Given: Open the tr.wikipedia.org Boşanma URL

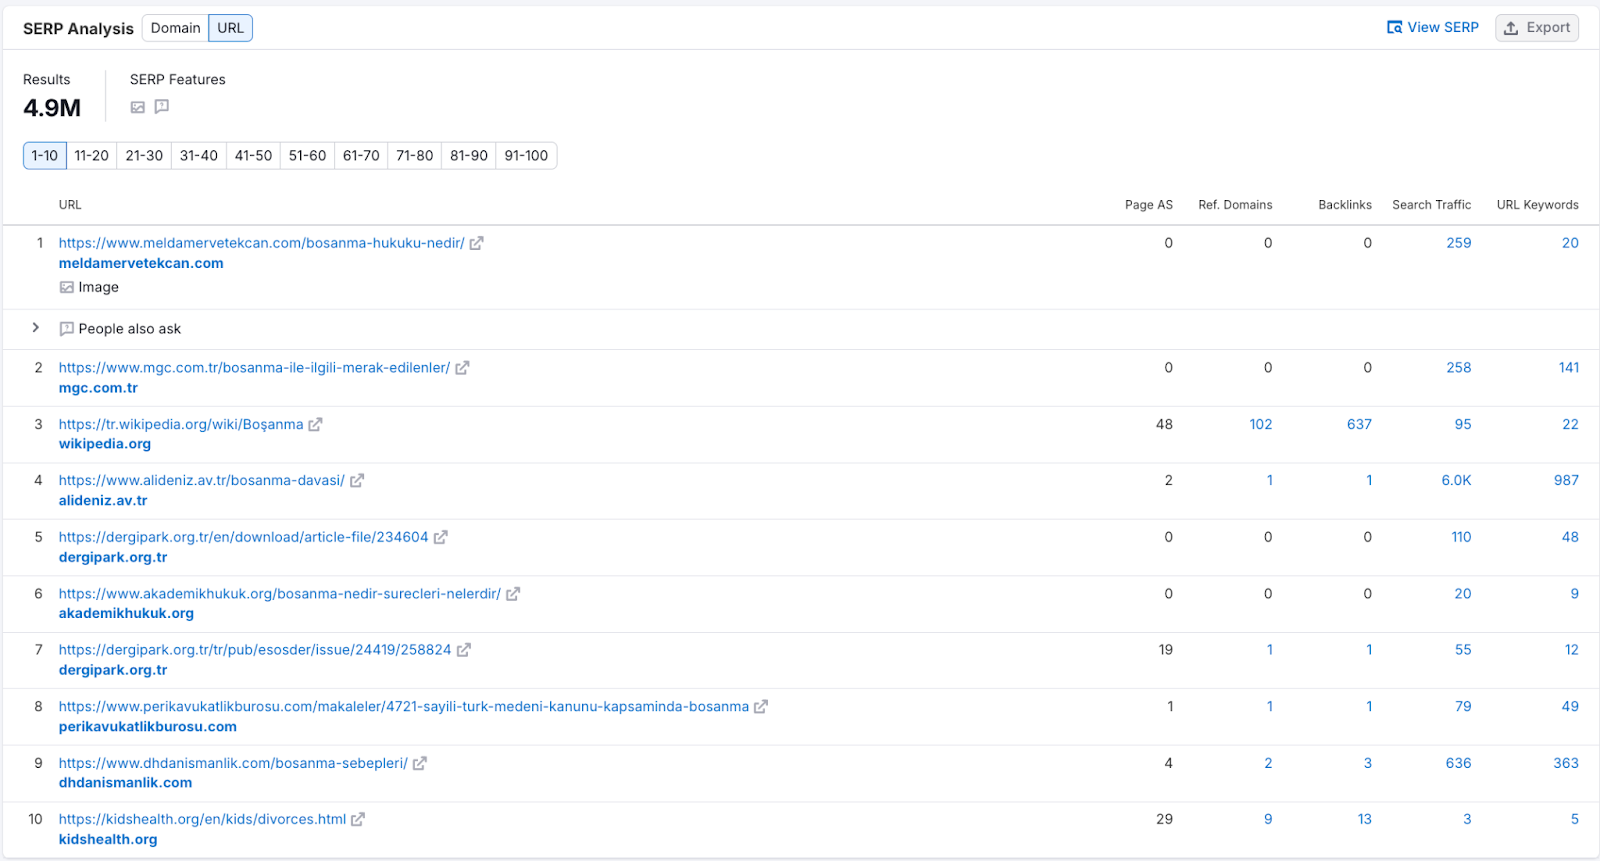Looking at the screenshot, I should click(x=181, y=424).
